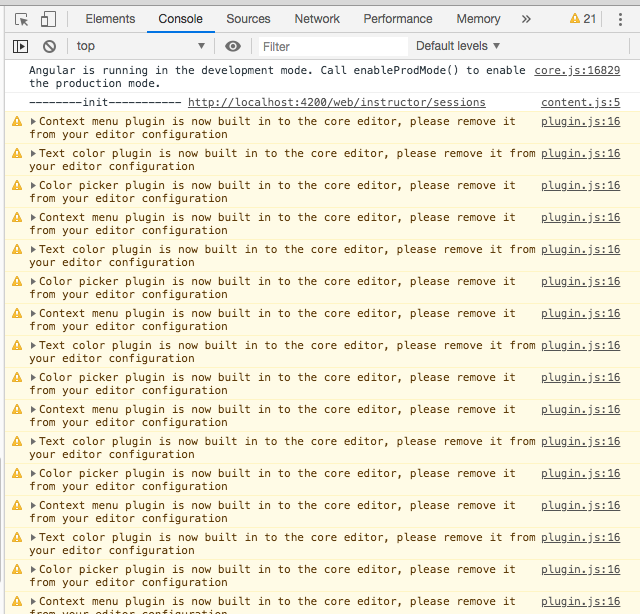Click the Angular development mode message text
640x614 pixels.
click(x=277, y=77)
